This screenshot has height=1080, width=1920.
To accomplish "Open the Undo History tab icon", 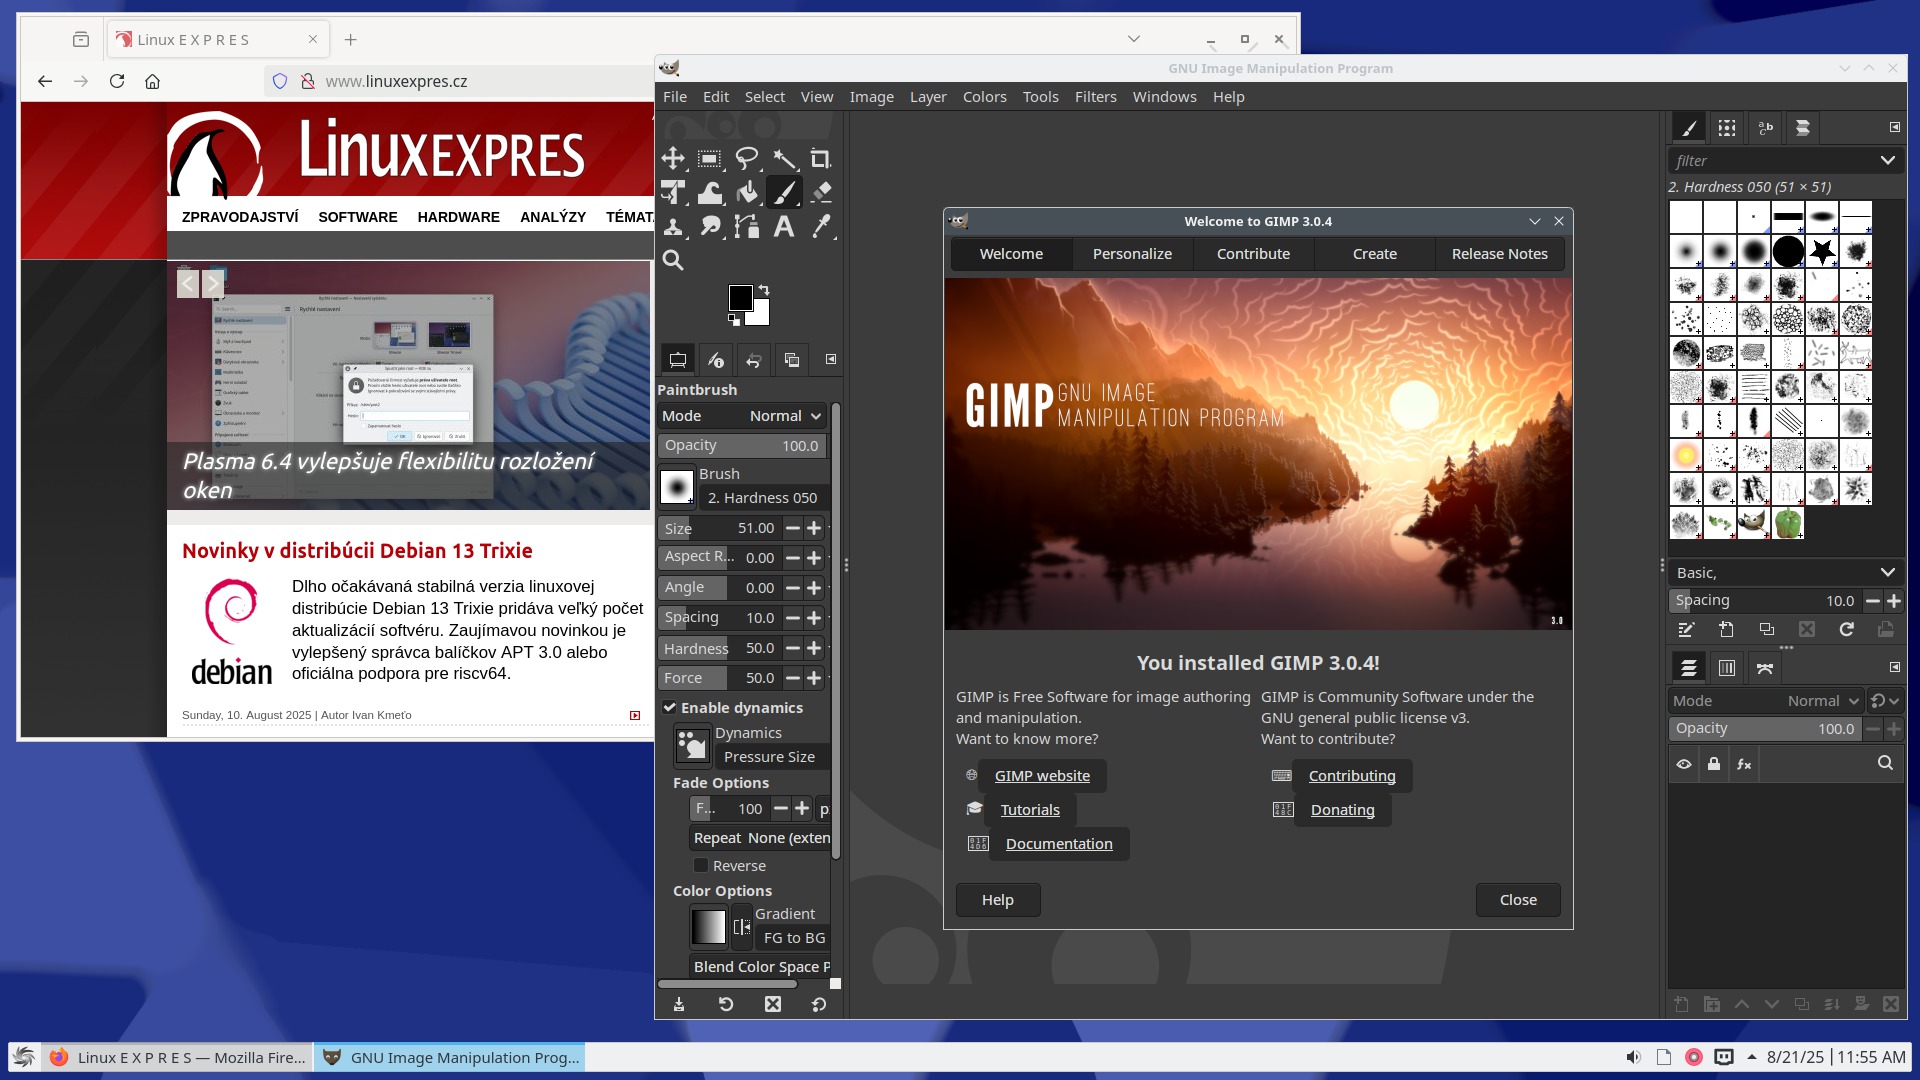I will coord(754,360).
